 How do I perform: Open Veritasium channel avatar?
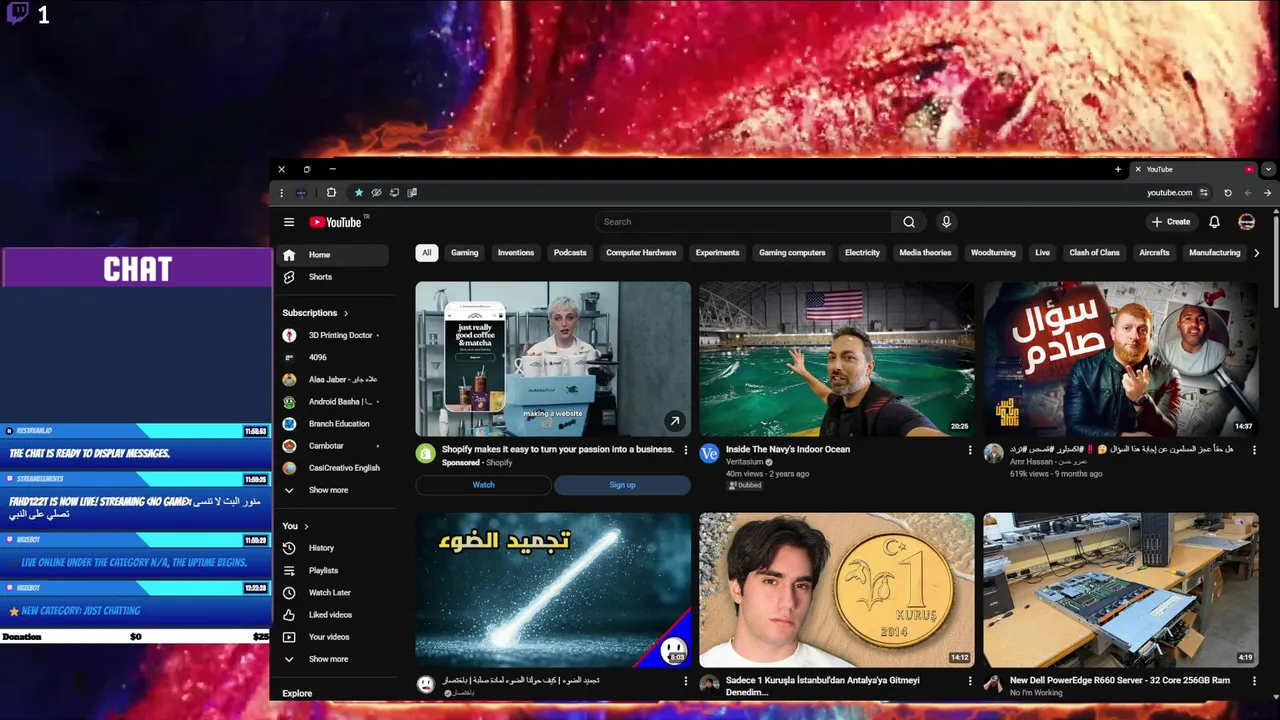point(709,454)
